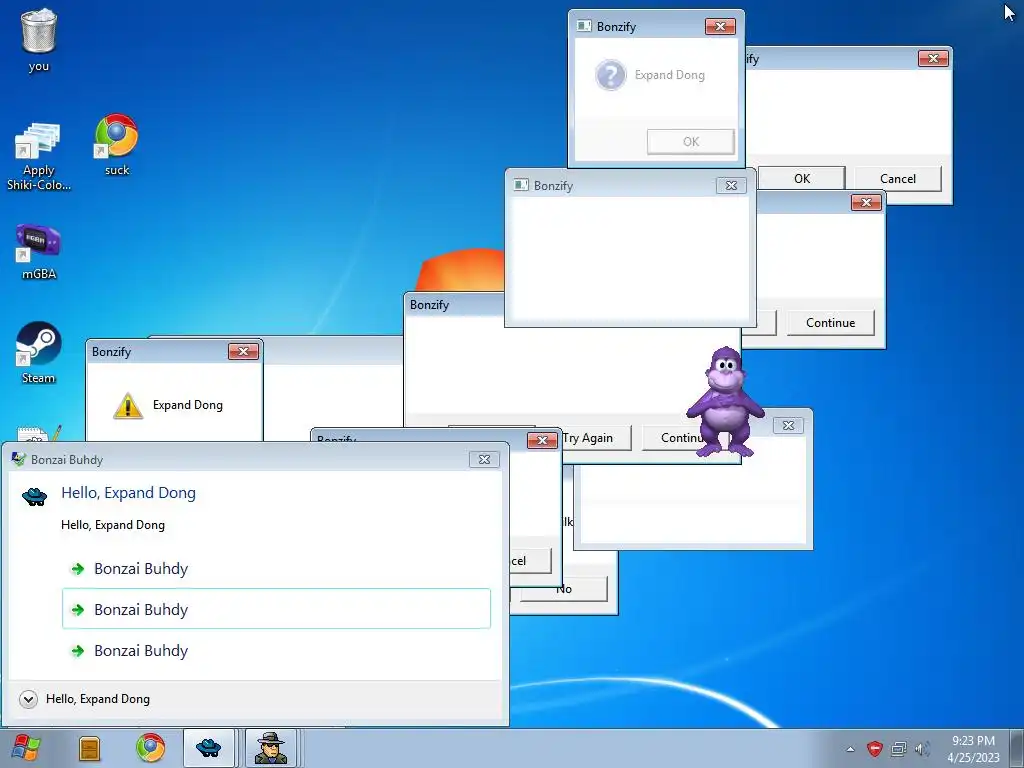Open the volume speaker tray icon
The height and width of the screenshot is (768, 1024).
point(921,748)
